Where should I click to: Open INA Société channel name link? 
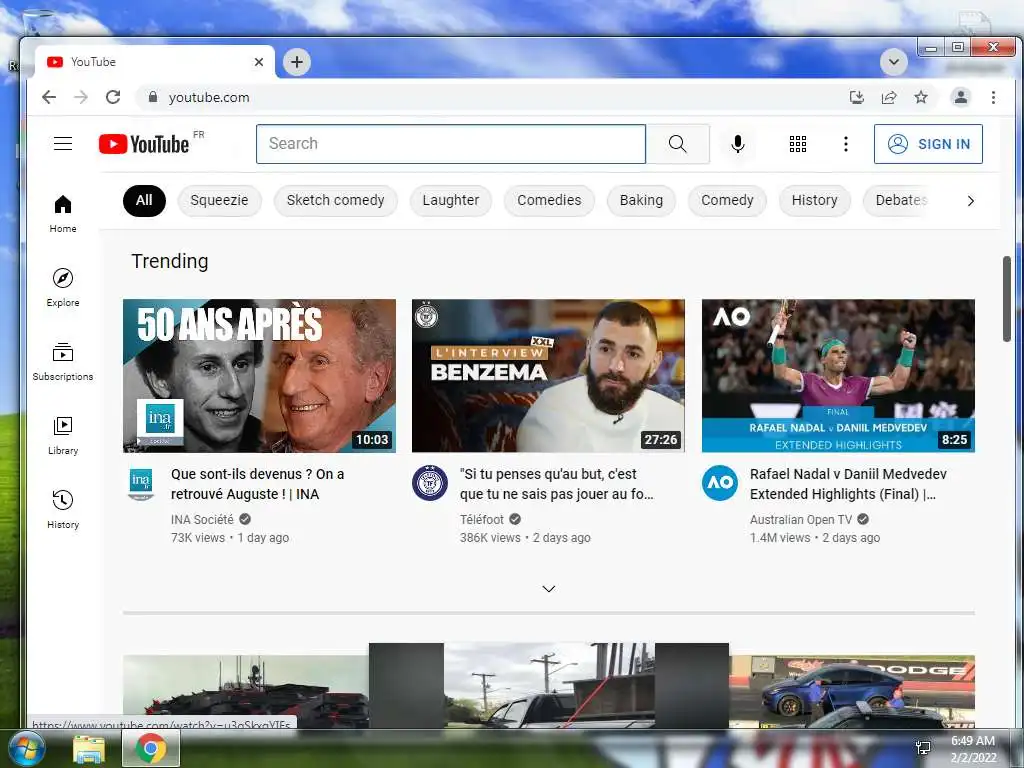click(202, 519)
